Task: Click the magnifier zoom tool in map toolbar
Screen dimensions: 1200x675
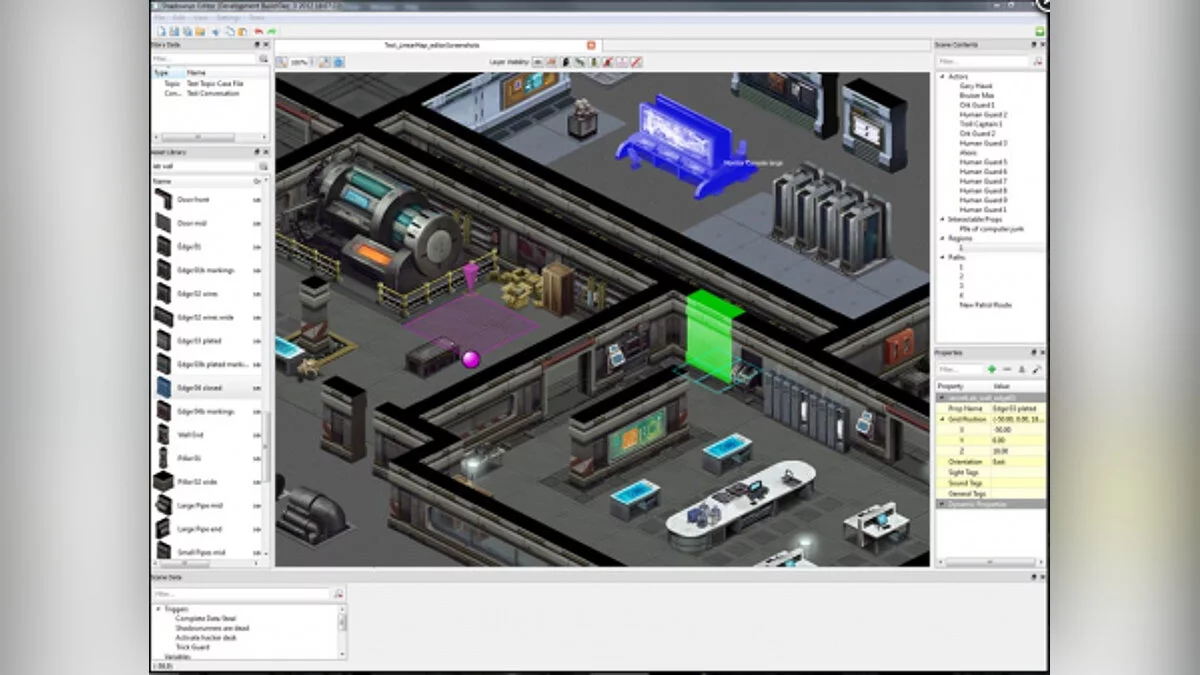Action: point(283,62)
